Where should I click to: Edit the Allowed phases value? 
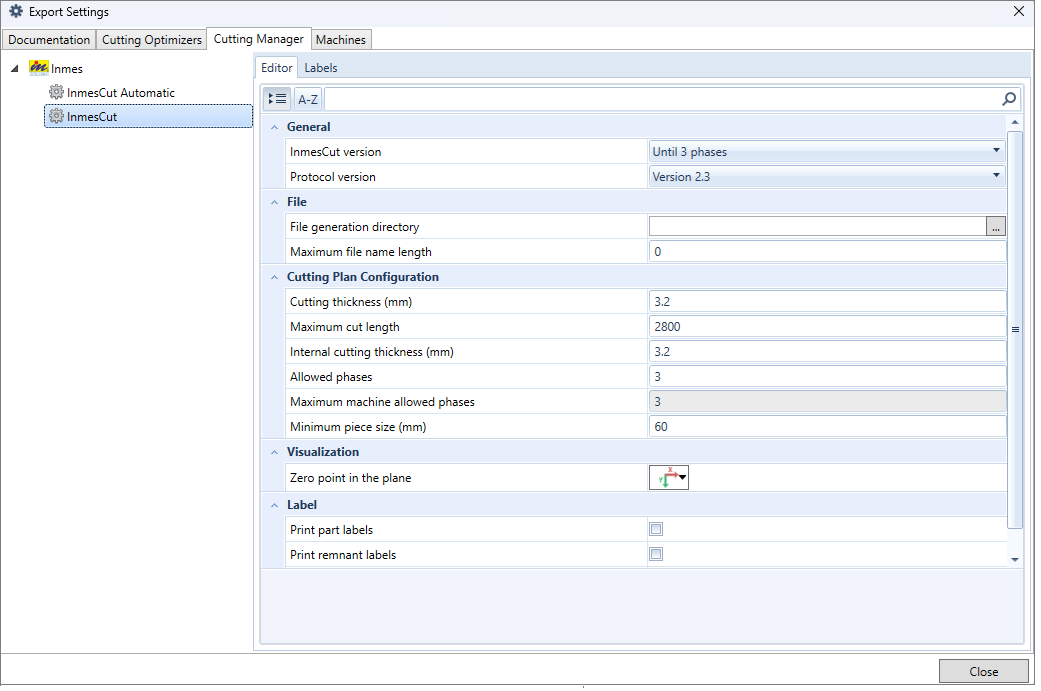(827, 376)
